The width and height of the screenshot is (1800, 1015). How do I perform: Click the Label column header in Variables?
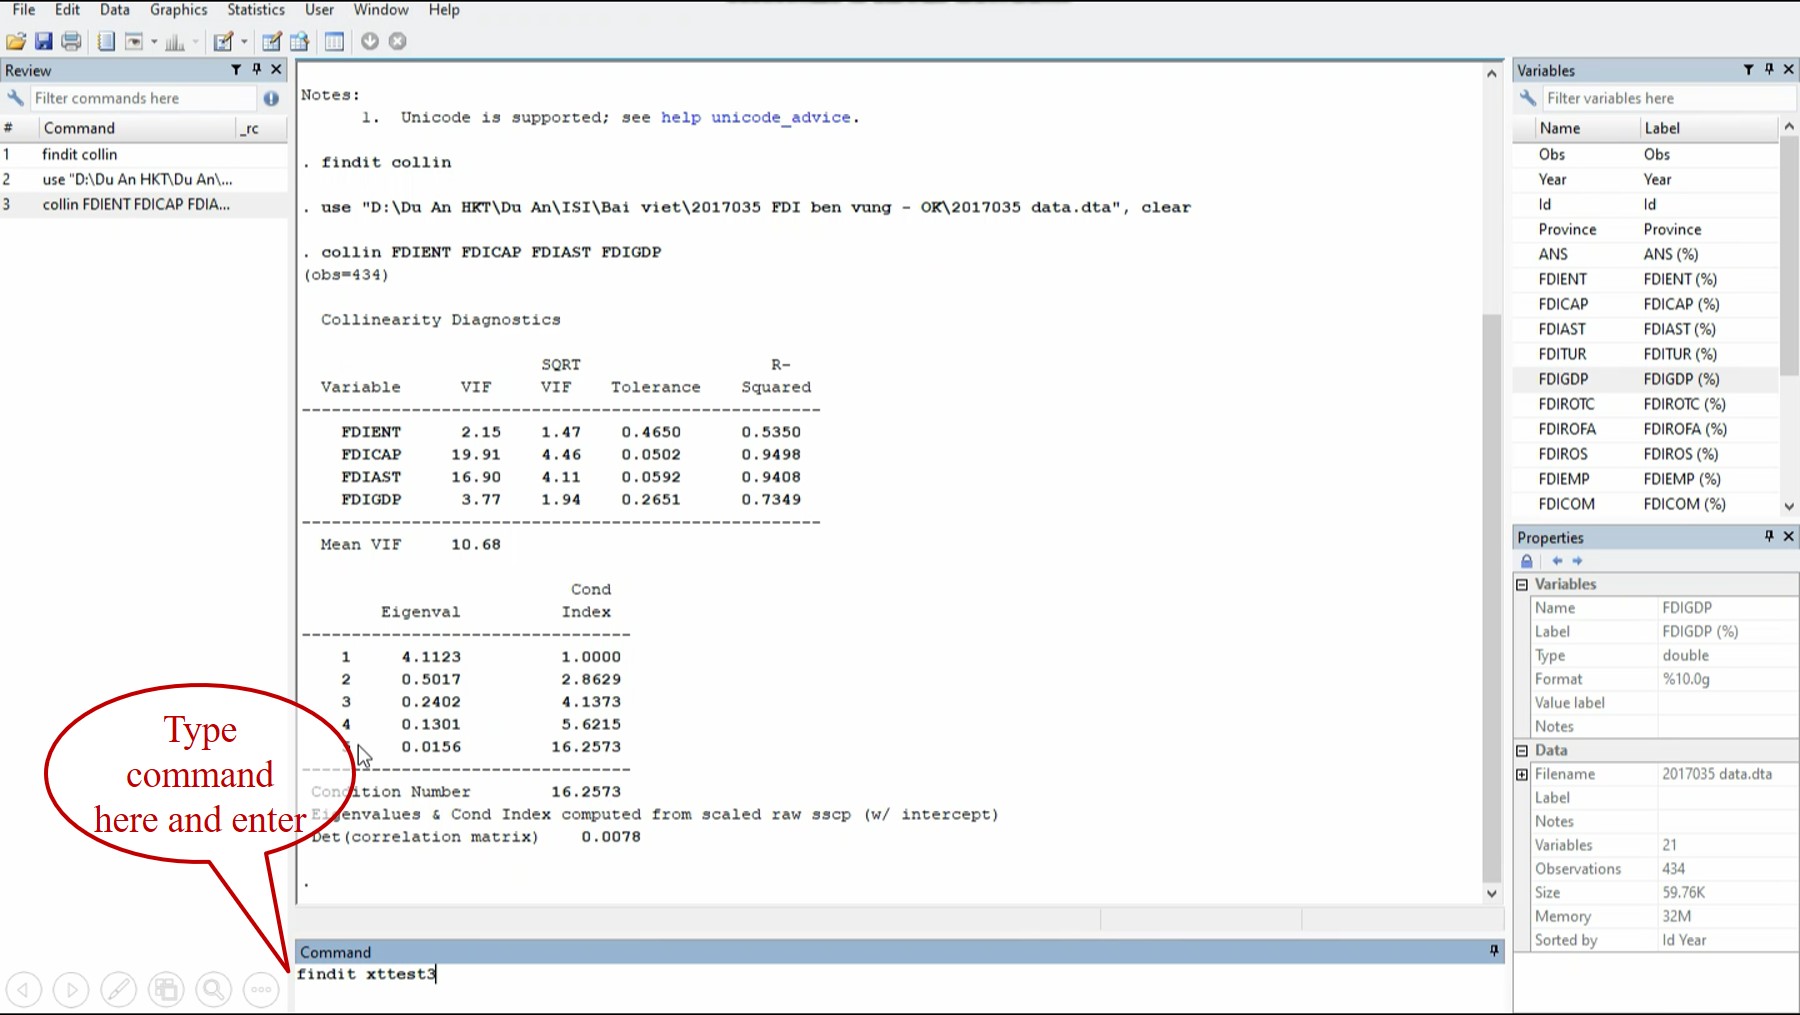1709,128
